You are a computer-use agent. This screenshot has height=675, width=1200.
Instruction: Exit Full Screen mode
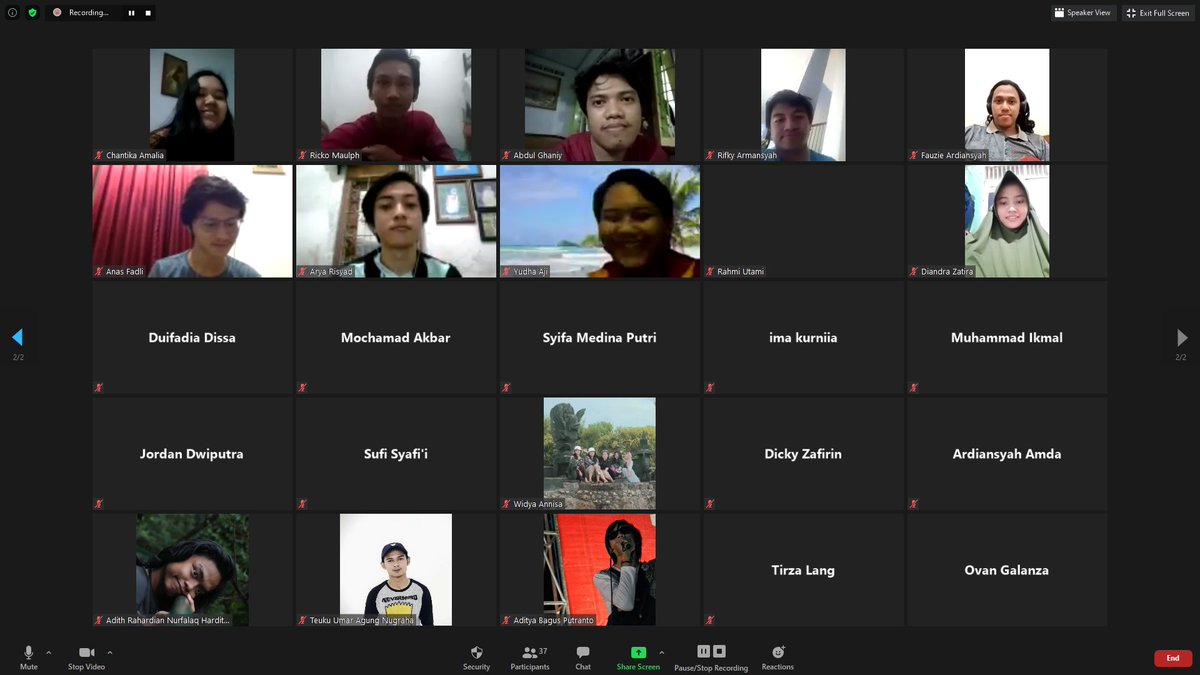(x=1158, y=13)
